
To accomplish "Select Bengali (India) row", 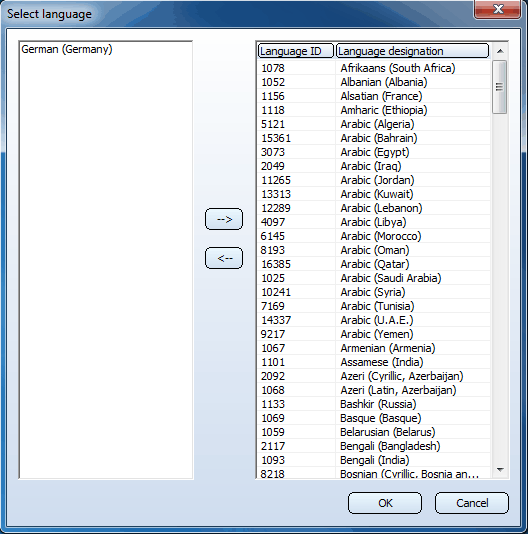I will 374,460.
